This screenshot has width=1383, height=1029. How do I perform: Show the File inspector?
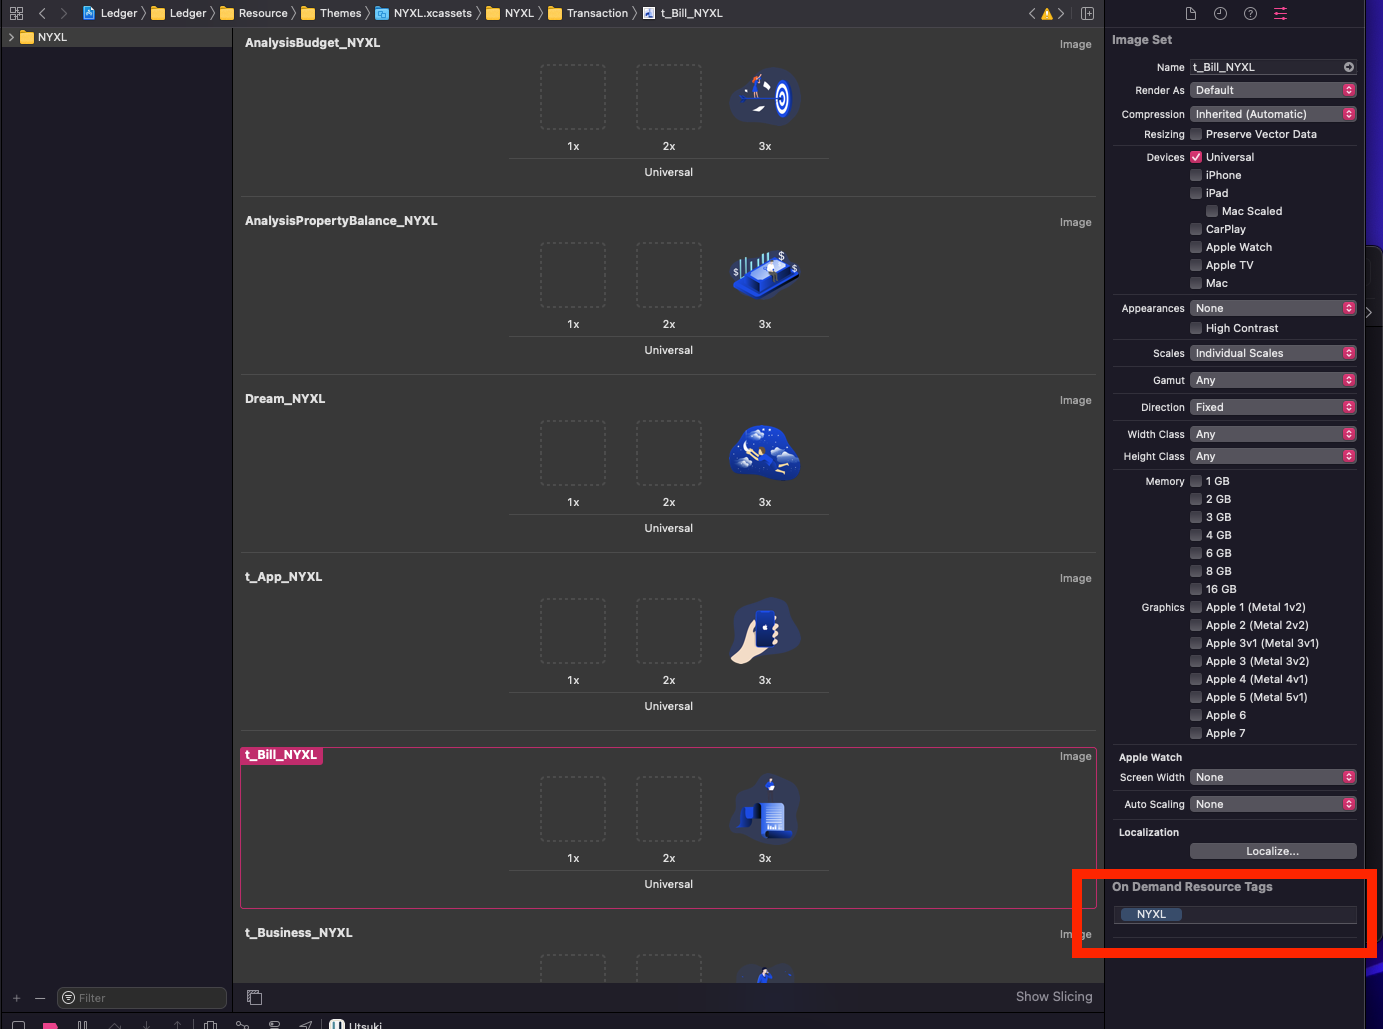(1190, 13)
